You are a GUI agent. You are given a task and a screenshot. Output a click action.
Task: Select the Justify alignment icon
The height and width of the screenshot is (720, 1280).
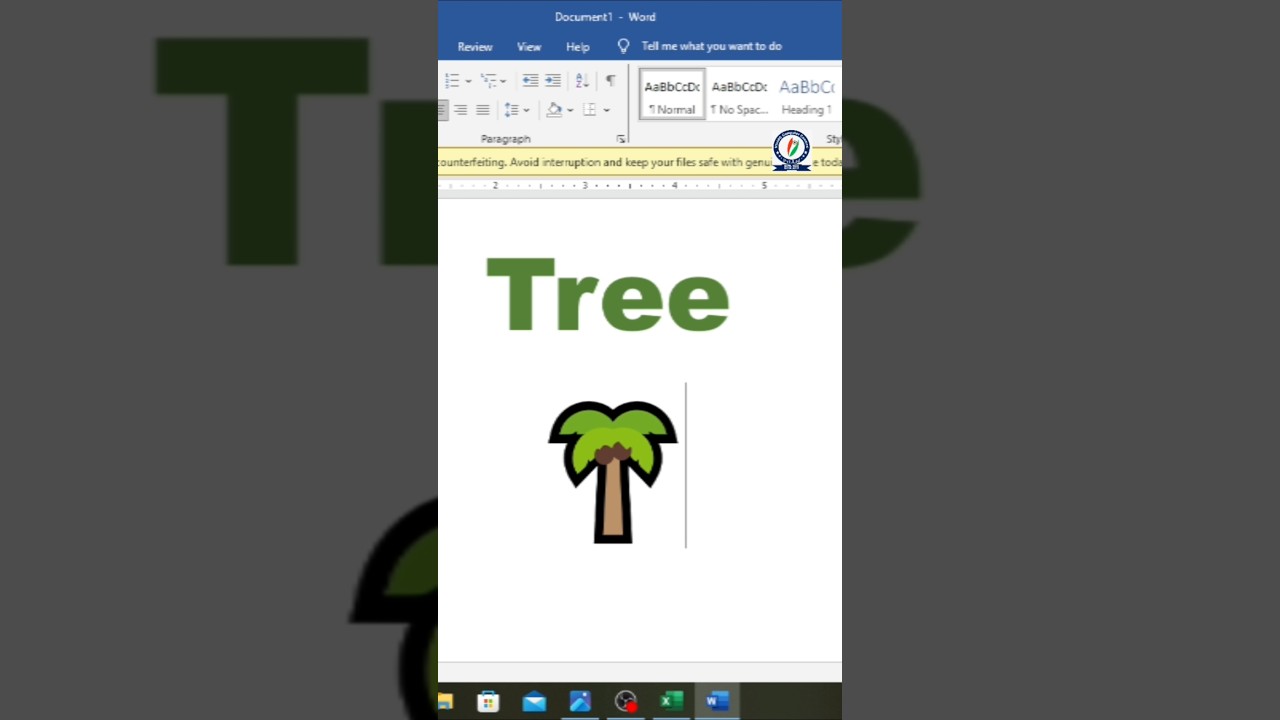482,110
